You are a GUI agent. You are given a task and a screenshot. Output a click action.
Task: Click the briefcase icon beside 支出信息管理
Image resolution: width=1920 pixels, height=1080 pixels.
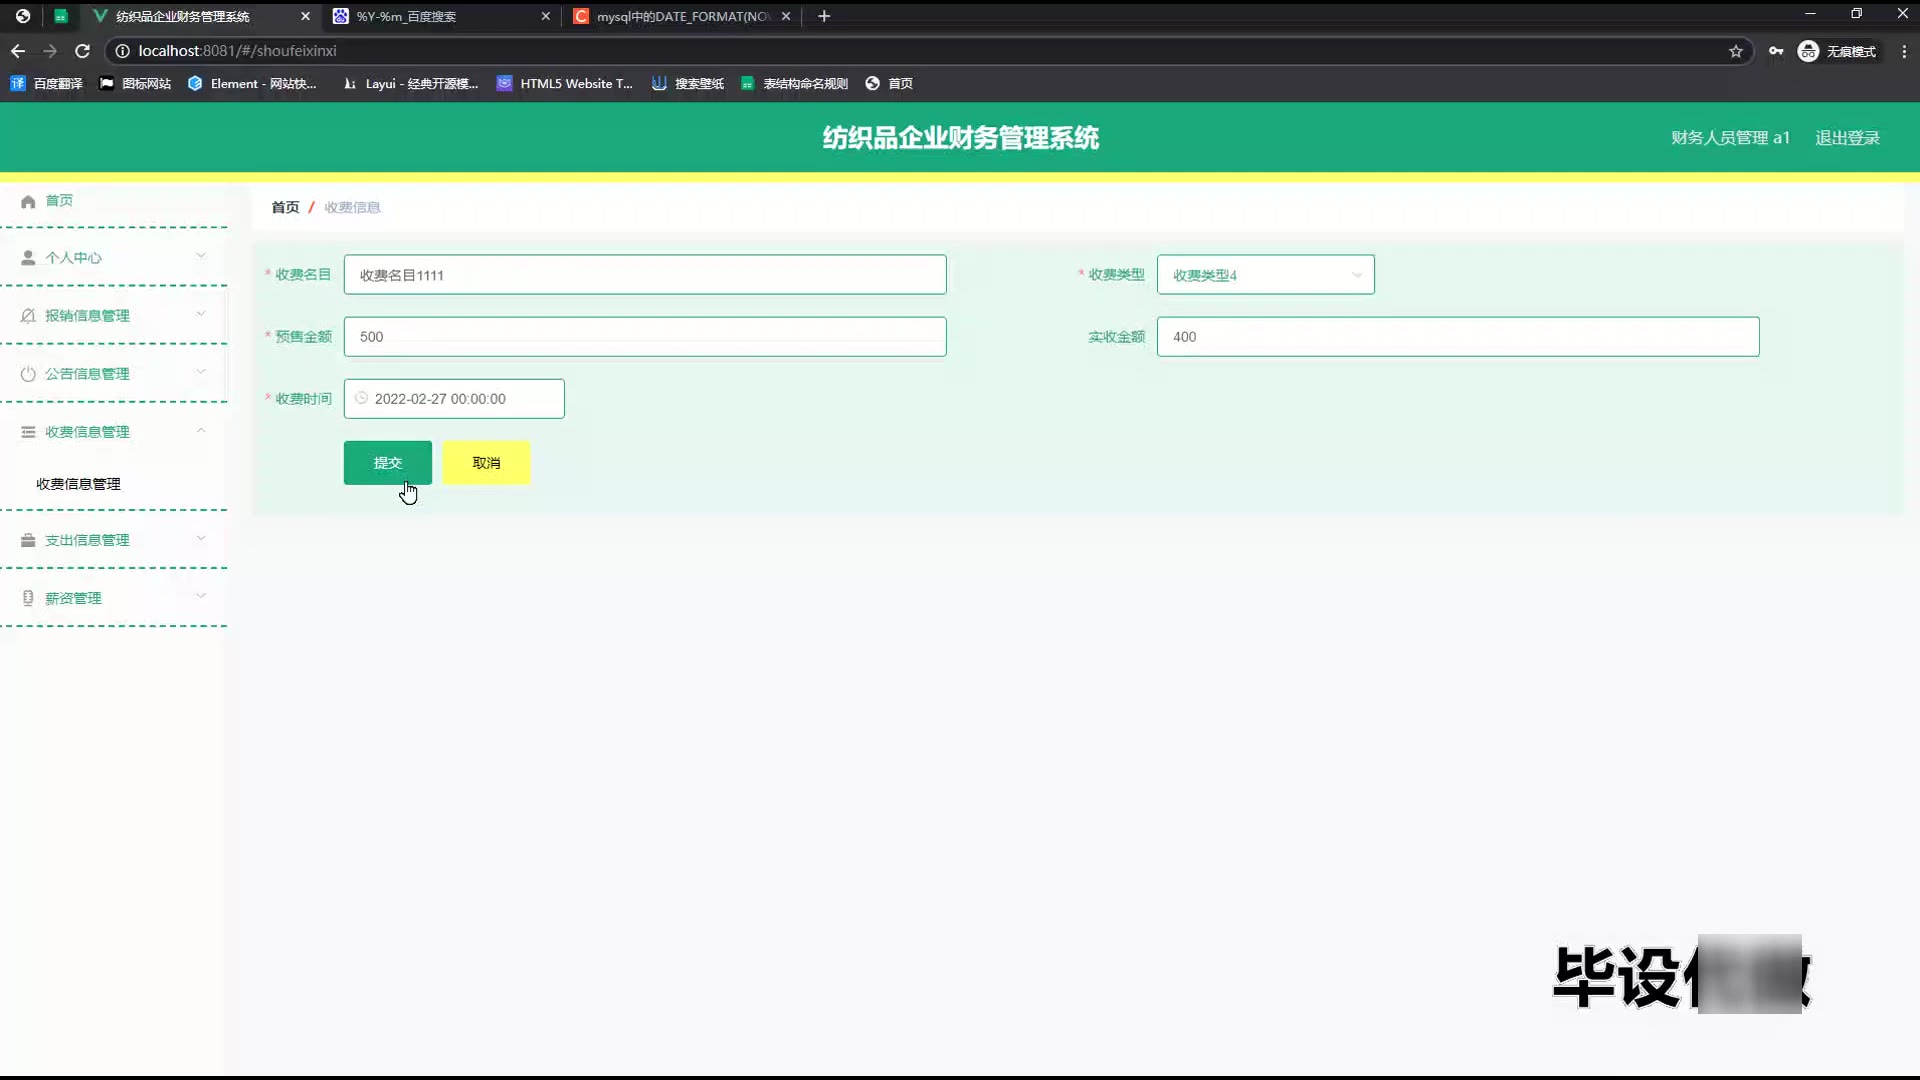[x=28, y=540]
